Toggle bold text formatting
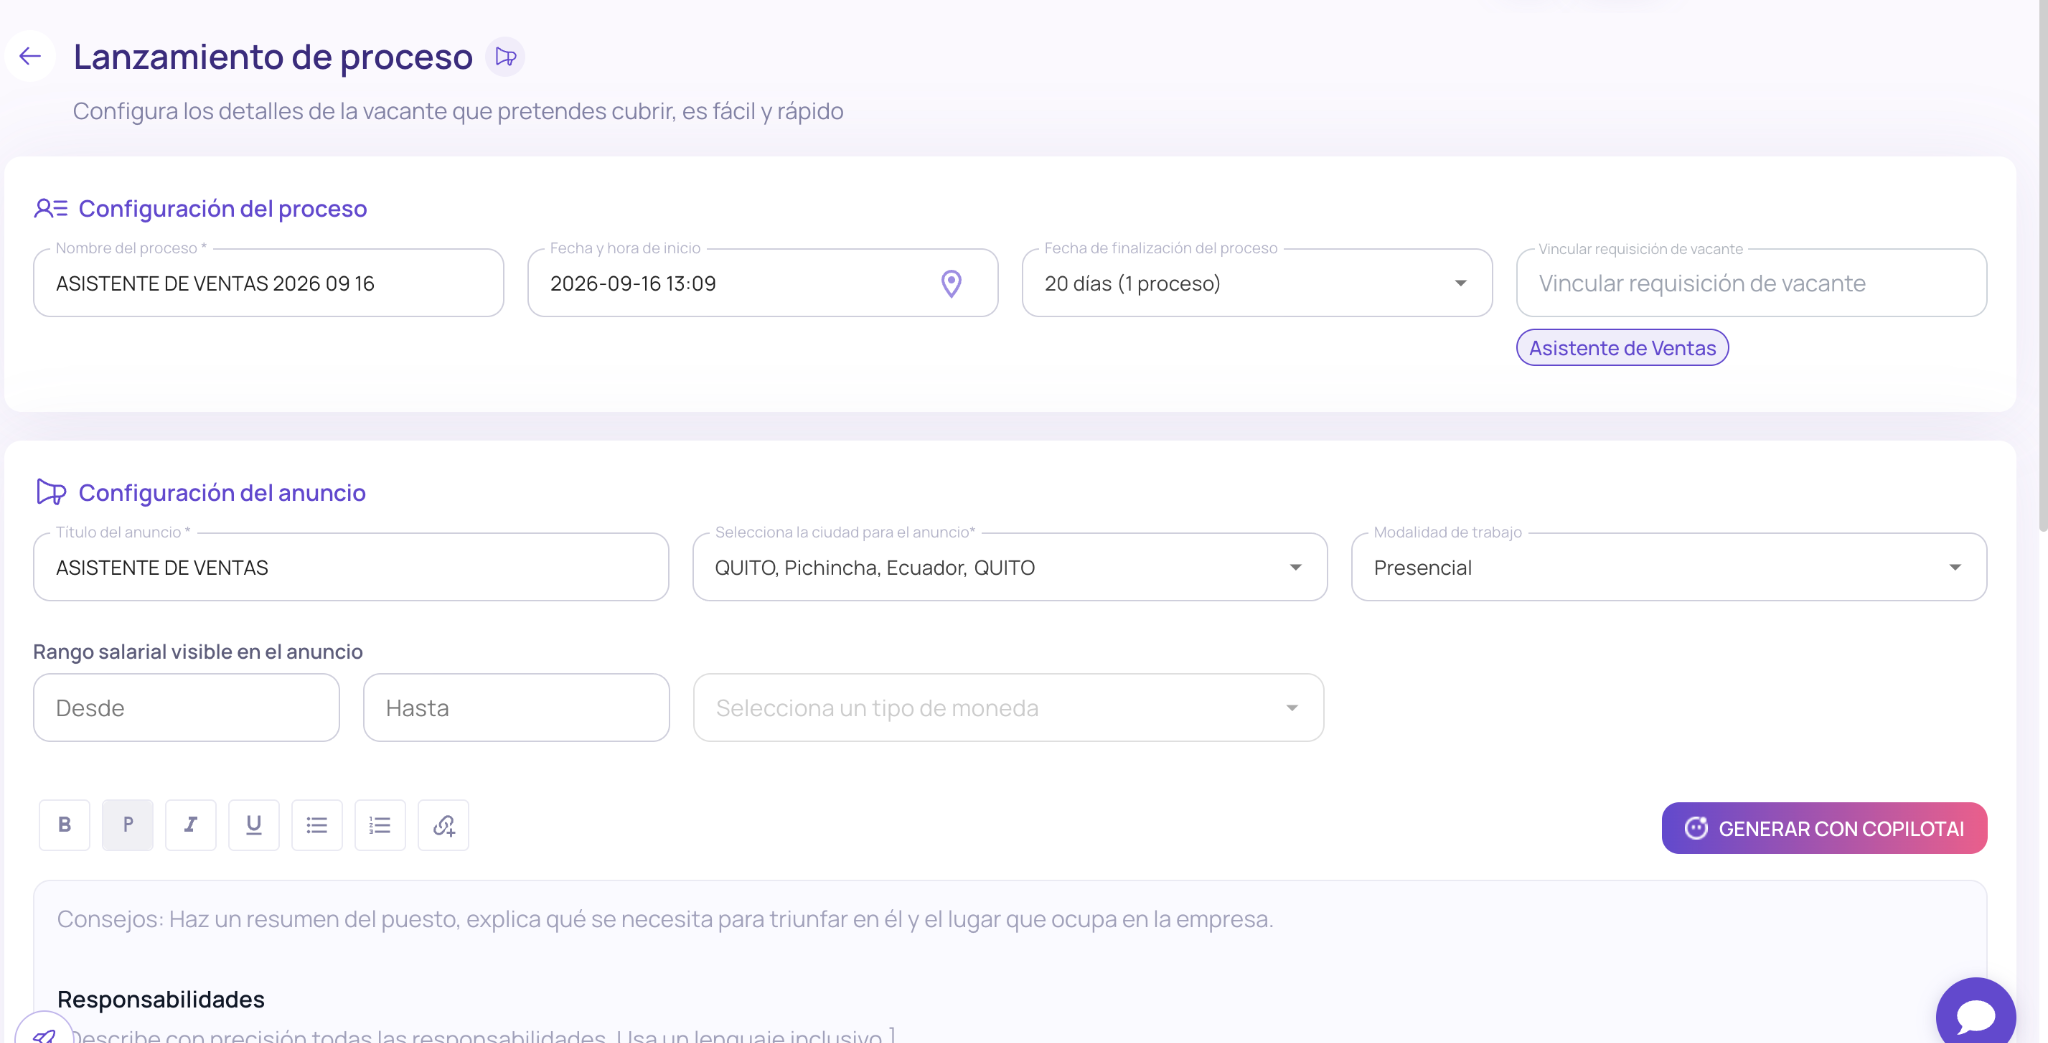 coord(64,825)
